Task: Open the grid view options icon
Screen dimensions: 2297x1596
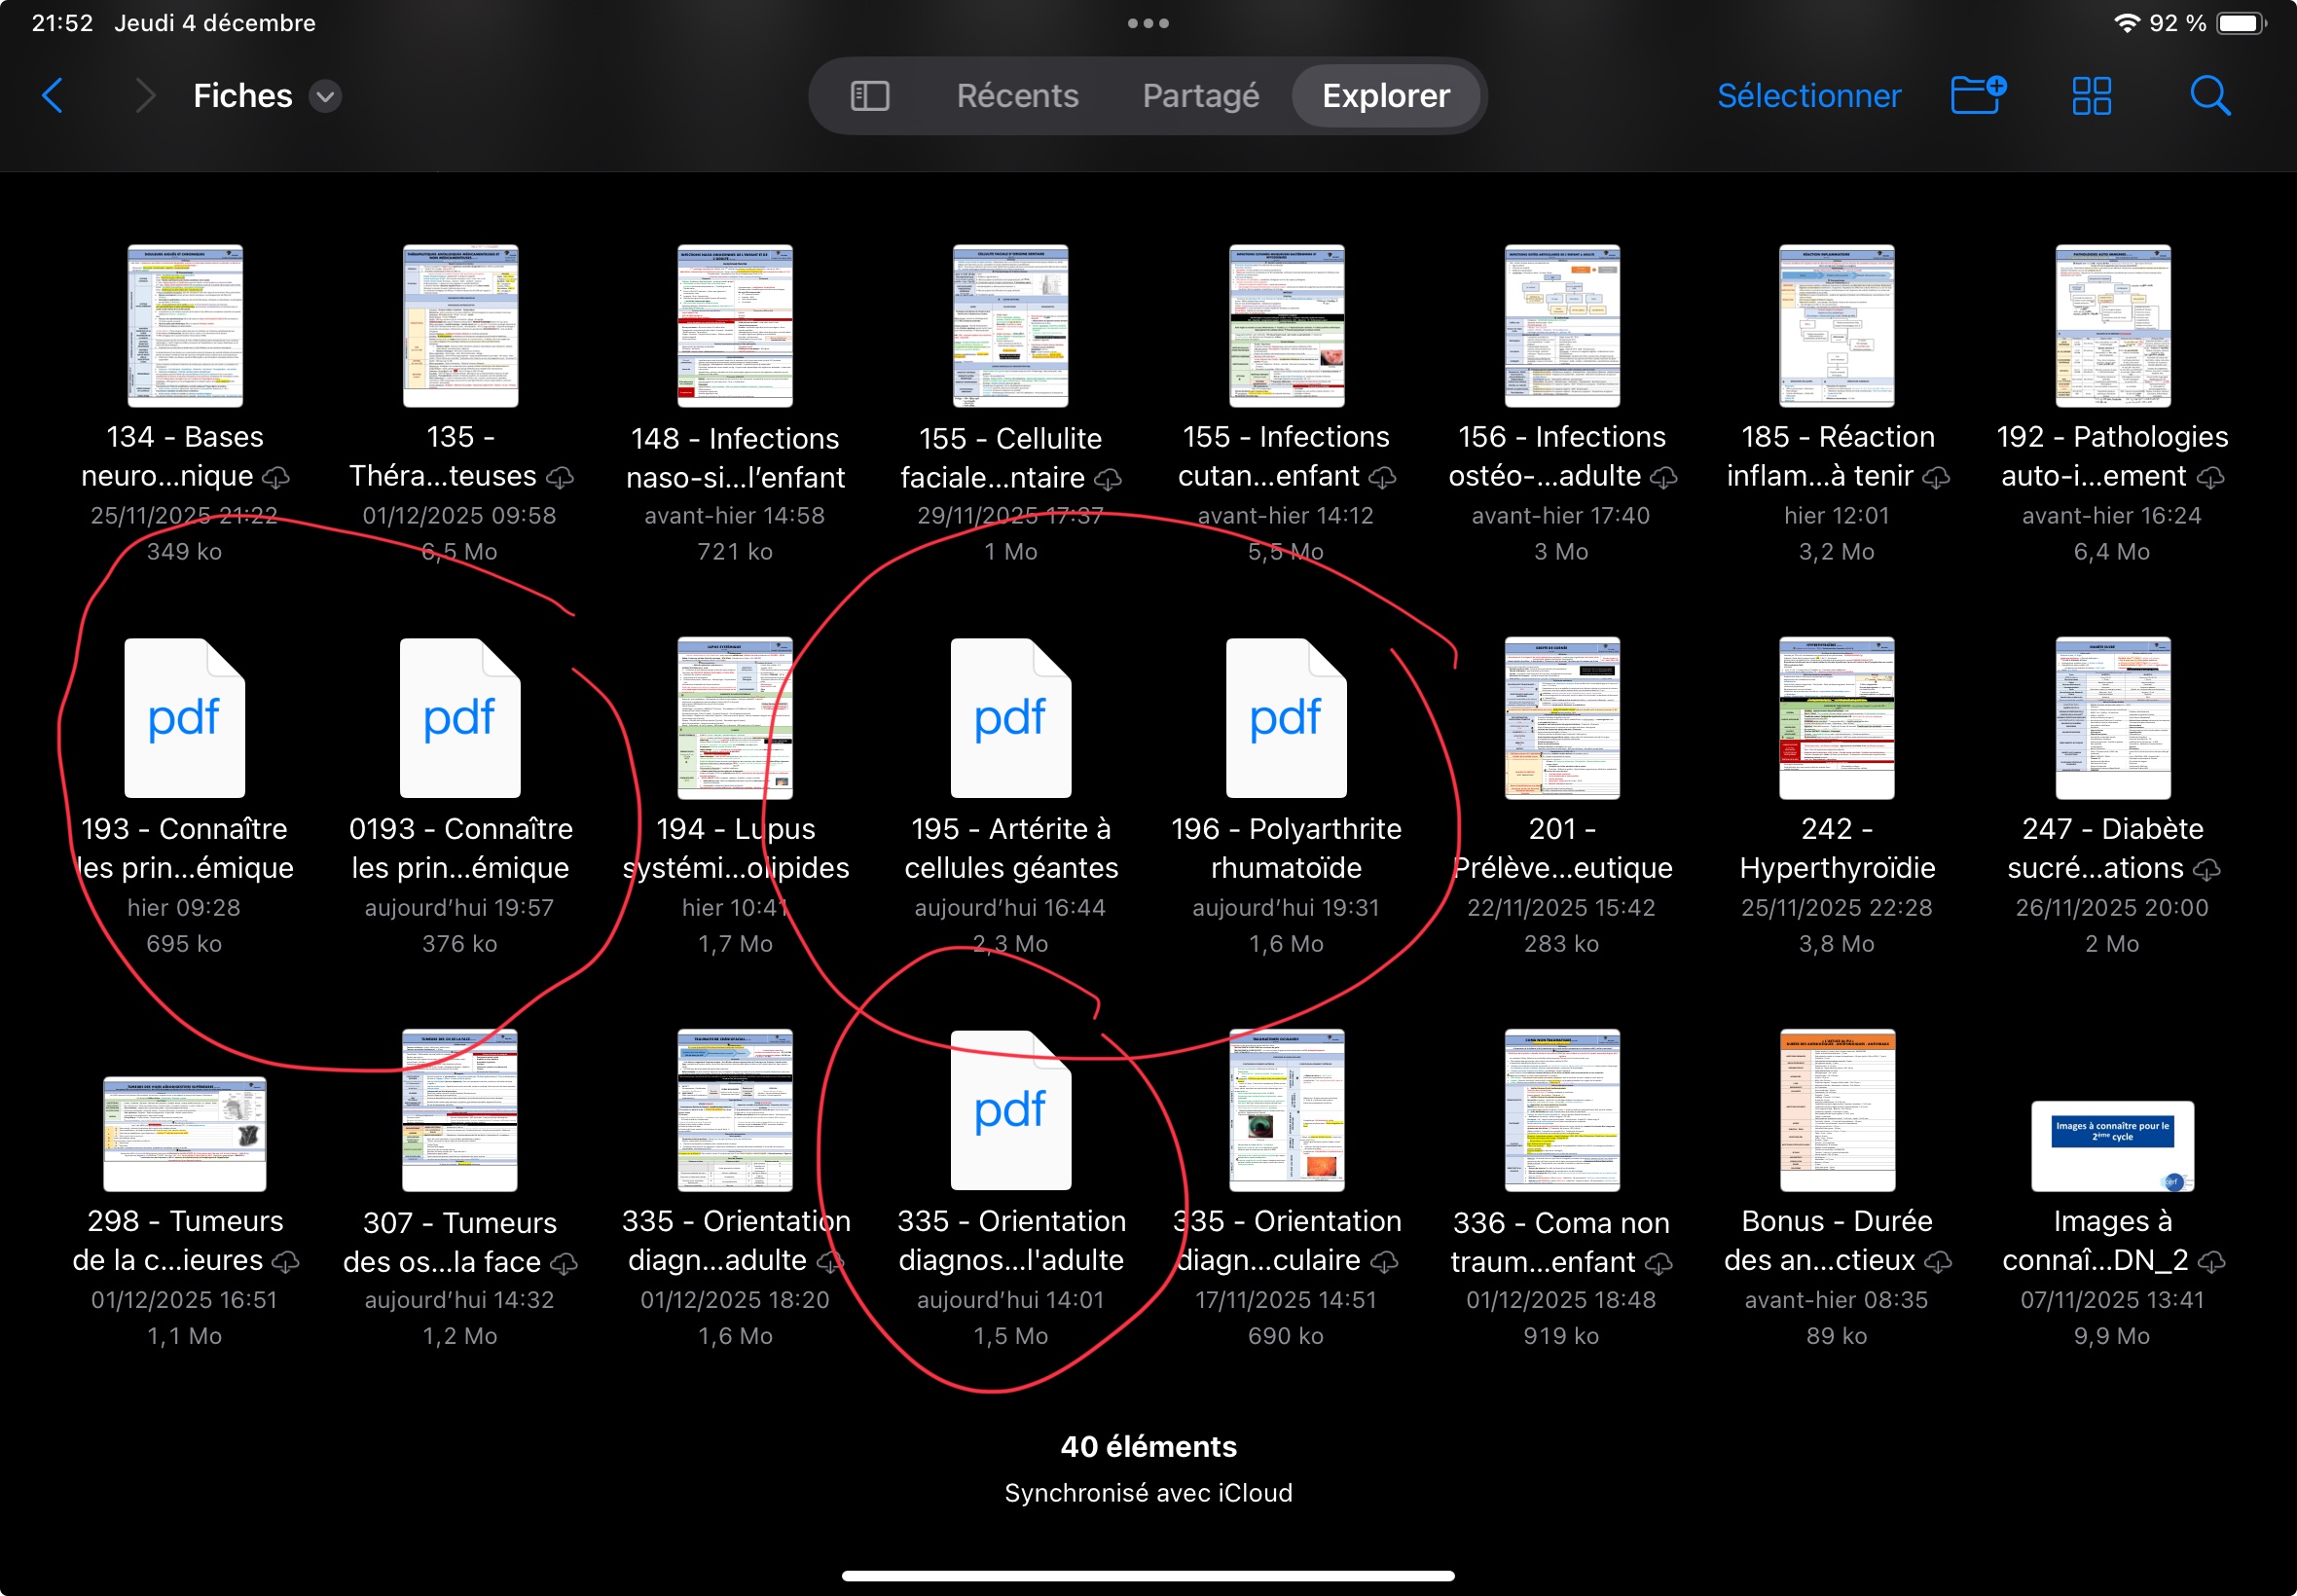Action: [x=2091, y=96]
